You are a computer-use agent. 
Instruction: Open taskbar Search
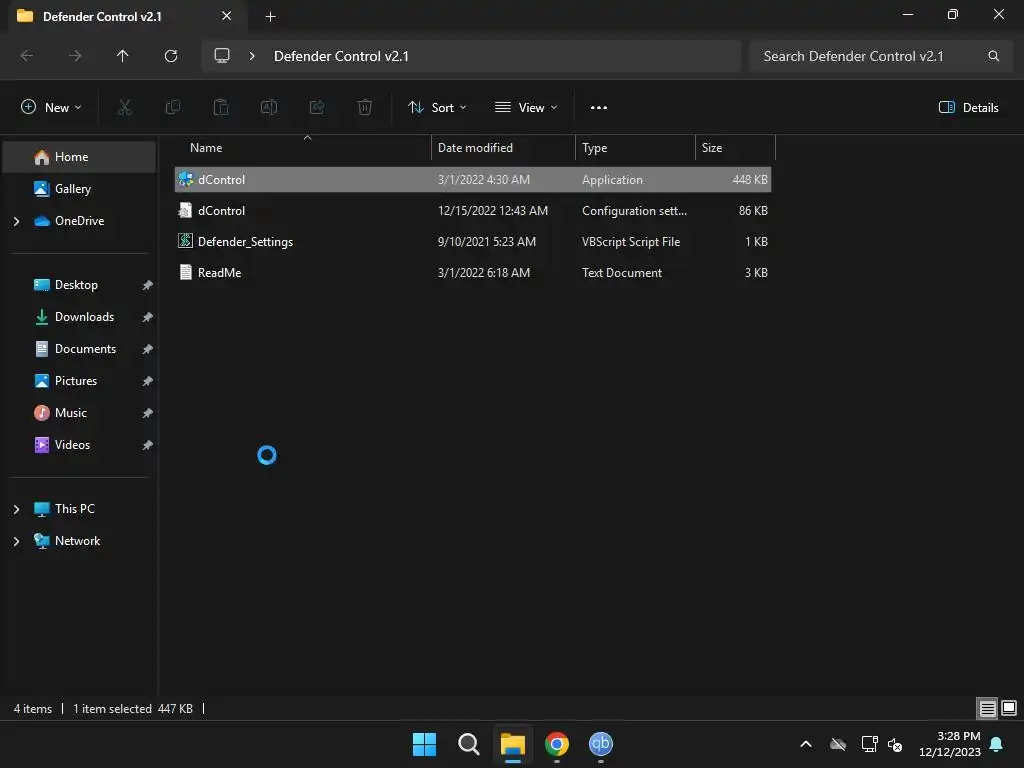468,744
